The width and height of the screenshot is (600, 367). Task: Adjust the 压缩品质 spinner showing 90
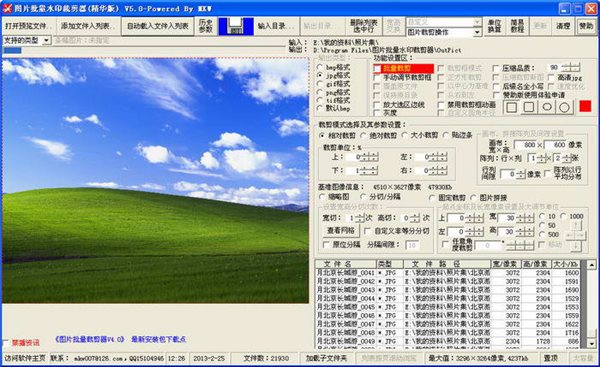570,68
